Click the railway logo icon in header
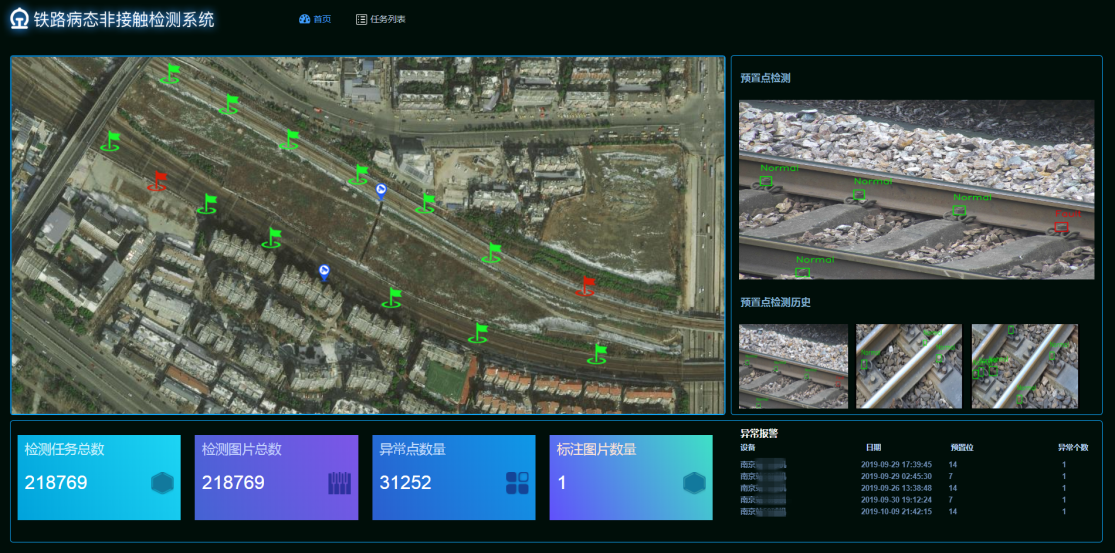The width and height of the screenshot is (1115, 553). click(x=20, y=20)
